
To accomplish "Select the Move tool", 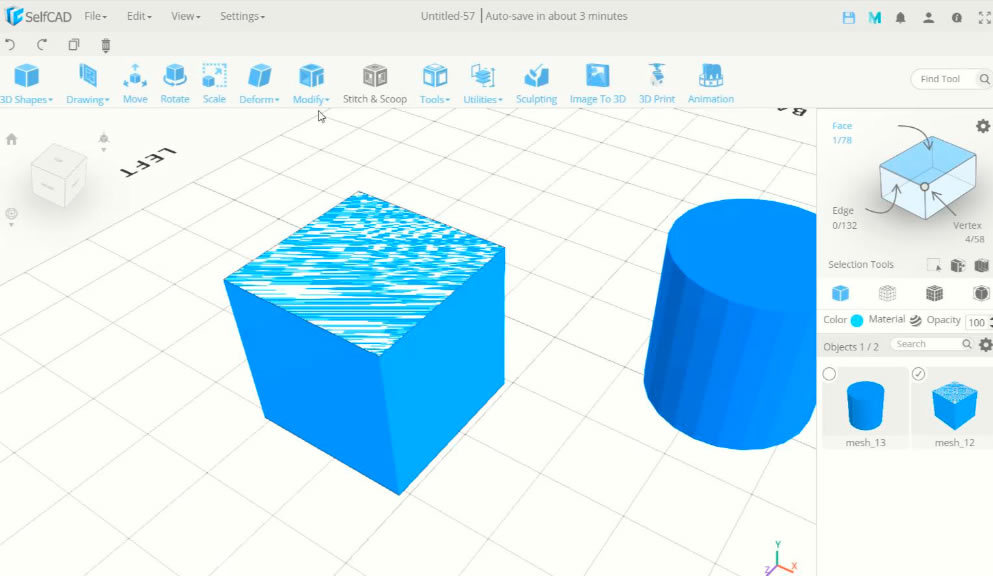I will pyautogui.click(x=135, y=84).
